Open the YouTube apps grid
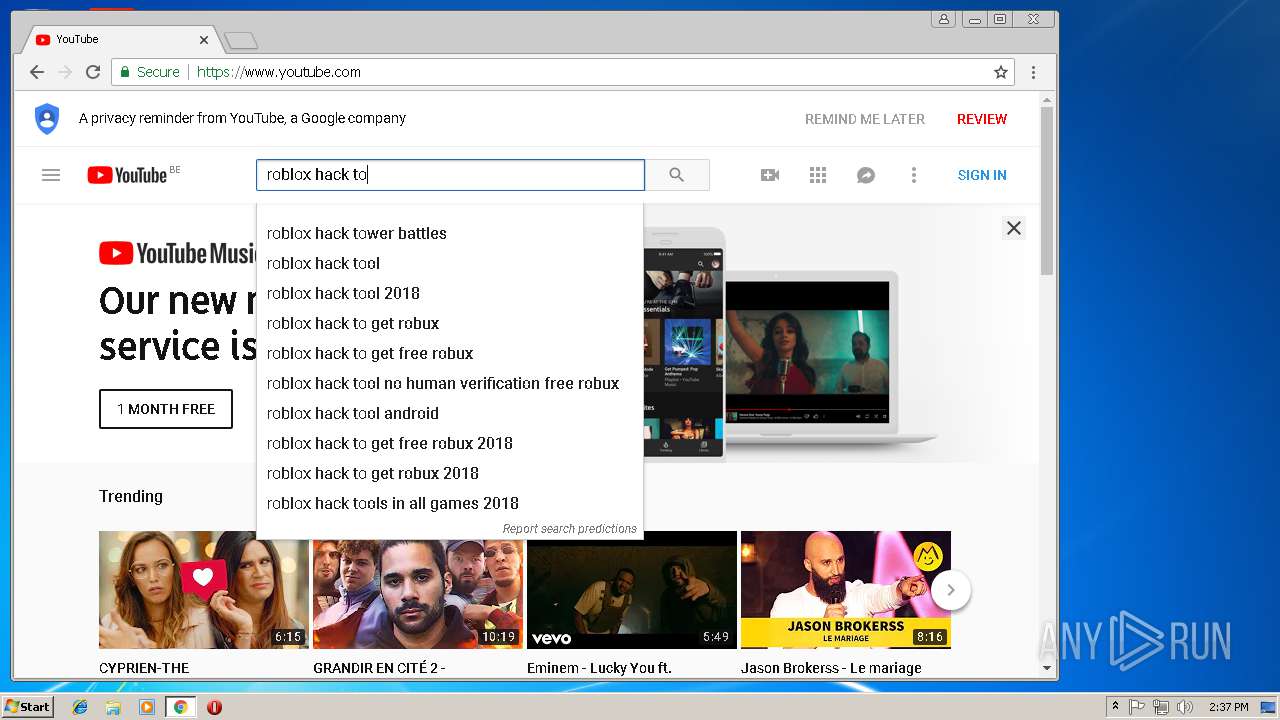Screen dimensions: 1280x720 pyautogui.click(x=818, y=175)
